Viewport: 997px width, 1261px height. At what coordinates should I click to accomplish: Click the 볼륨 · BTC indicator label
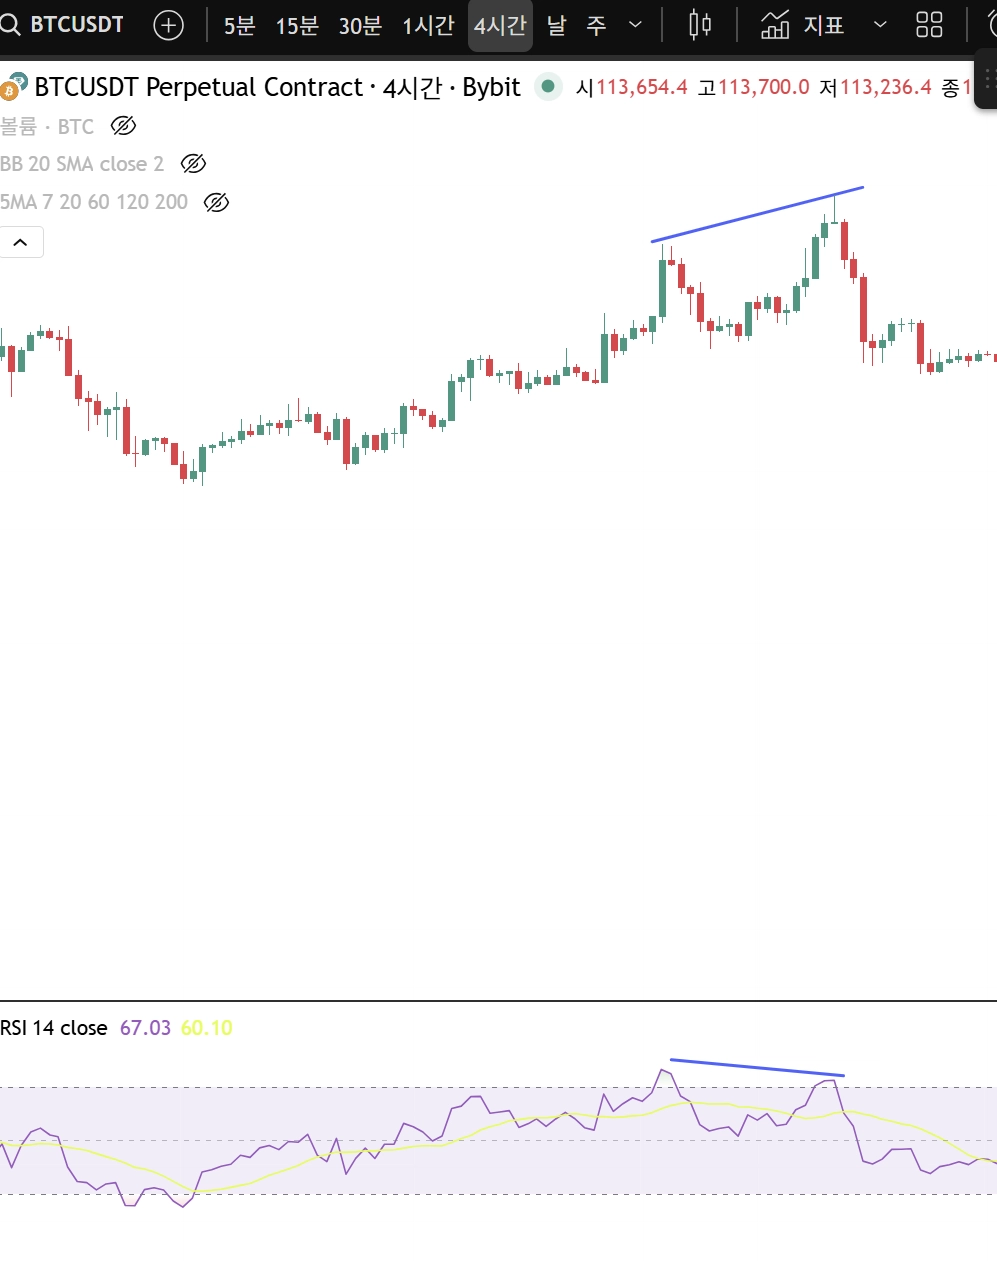point(47,126)
